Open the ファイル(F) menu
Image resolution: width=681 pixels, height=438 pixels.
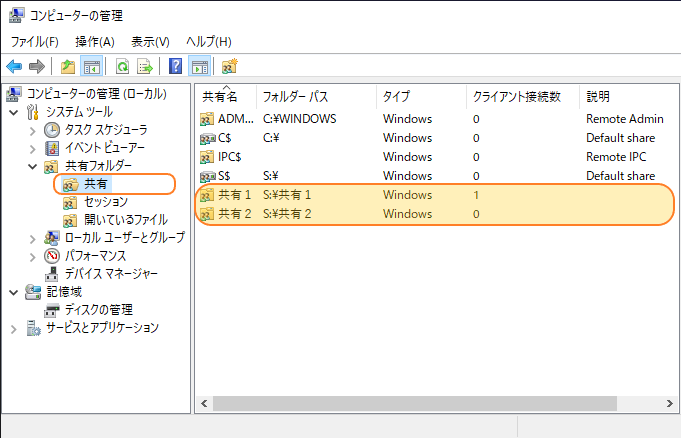point(35,42)
